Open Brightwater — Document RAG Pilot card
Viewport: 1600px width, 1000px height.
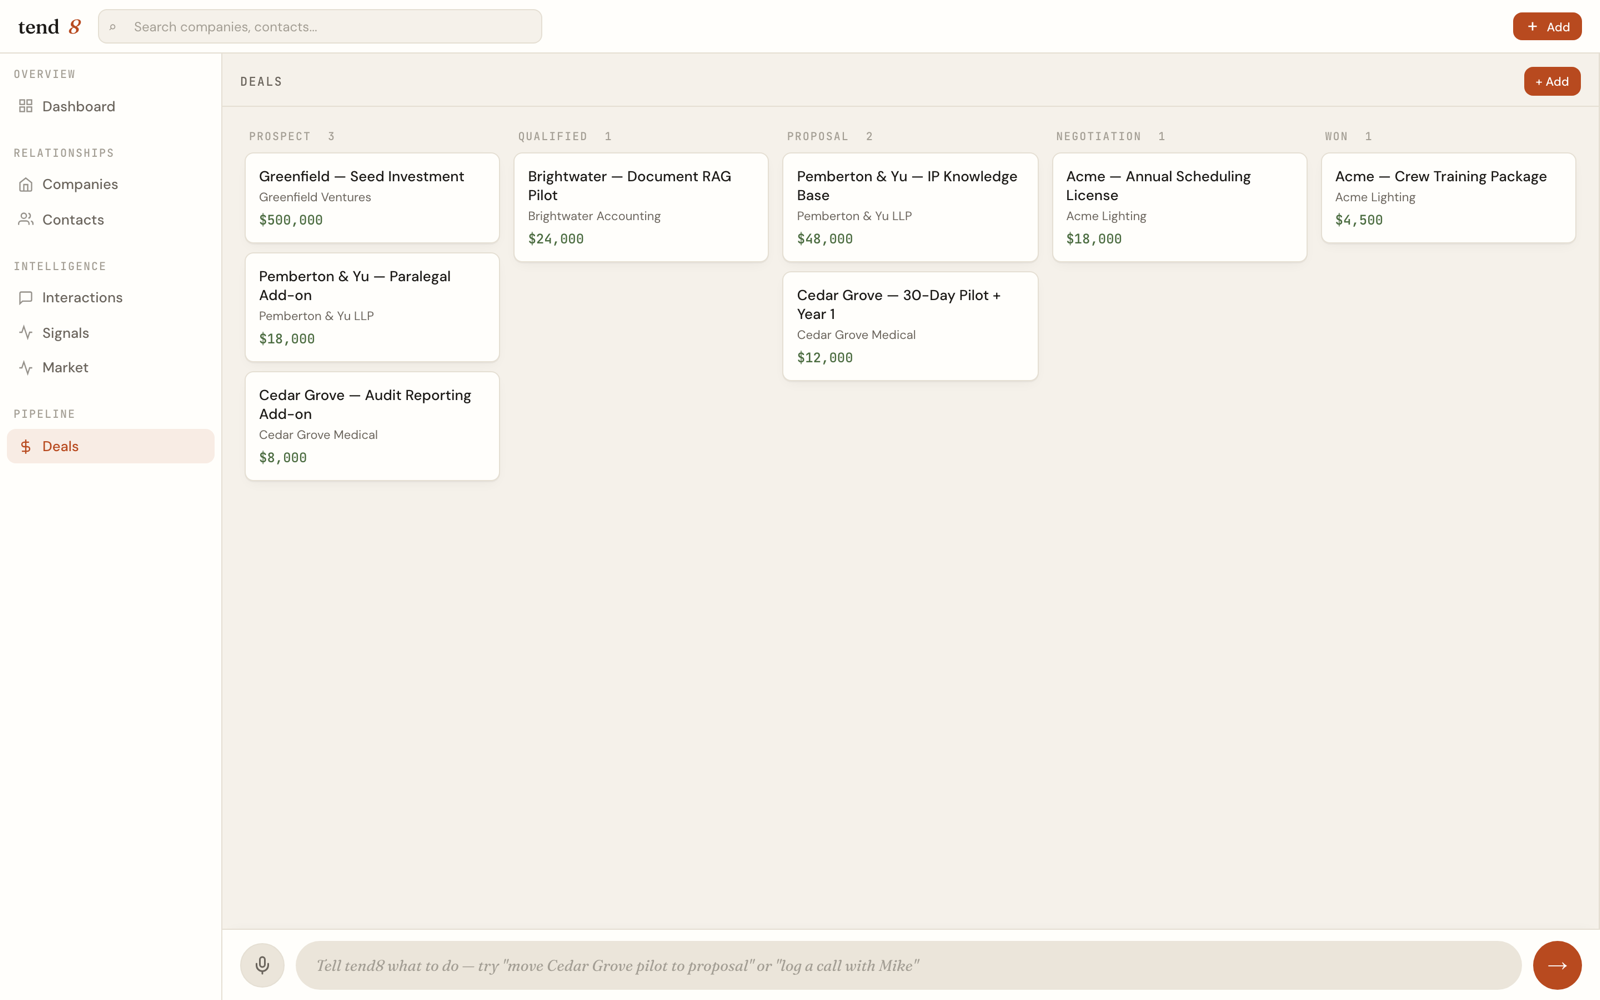(x=641, y=207)
